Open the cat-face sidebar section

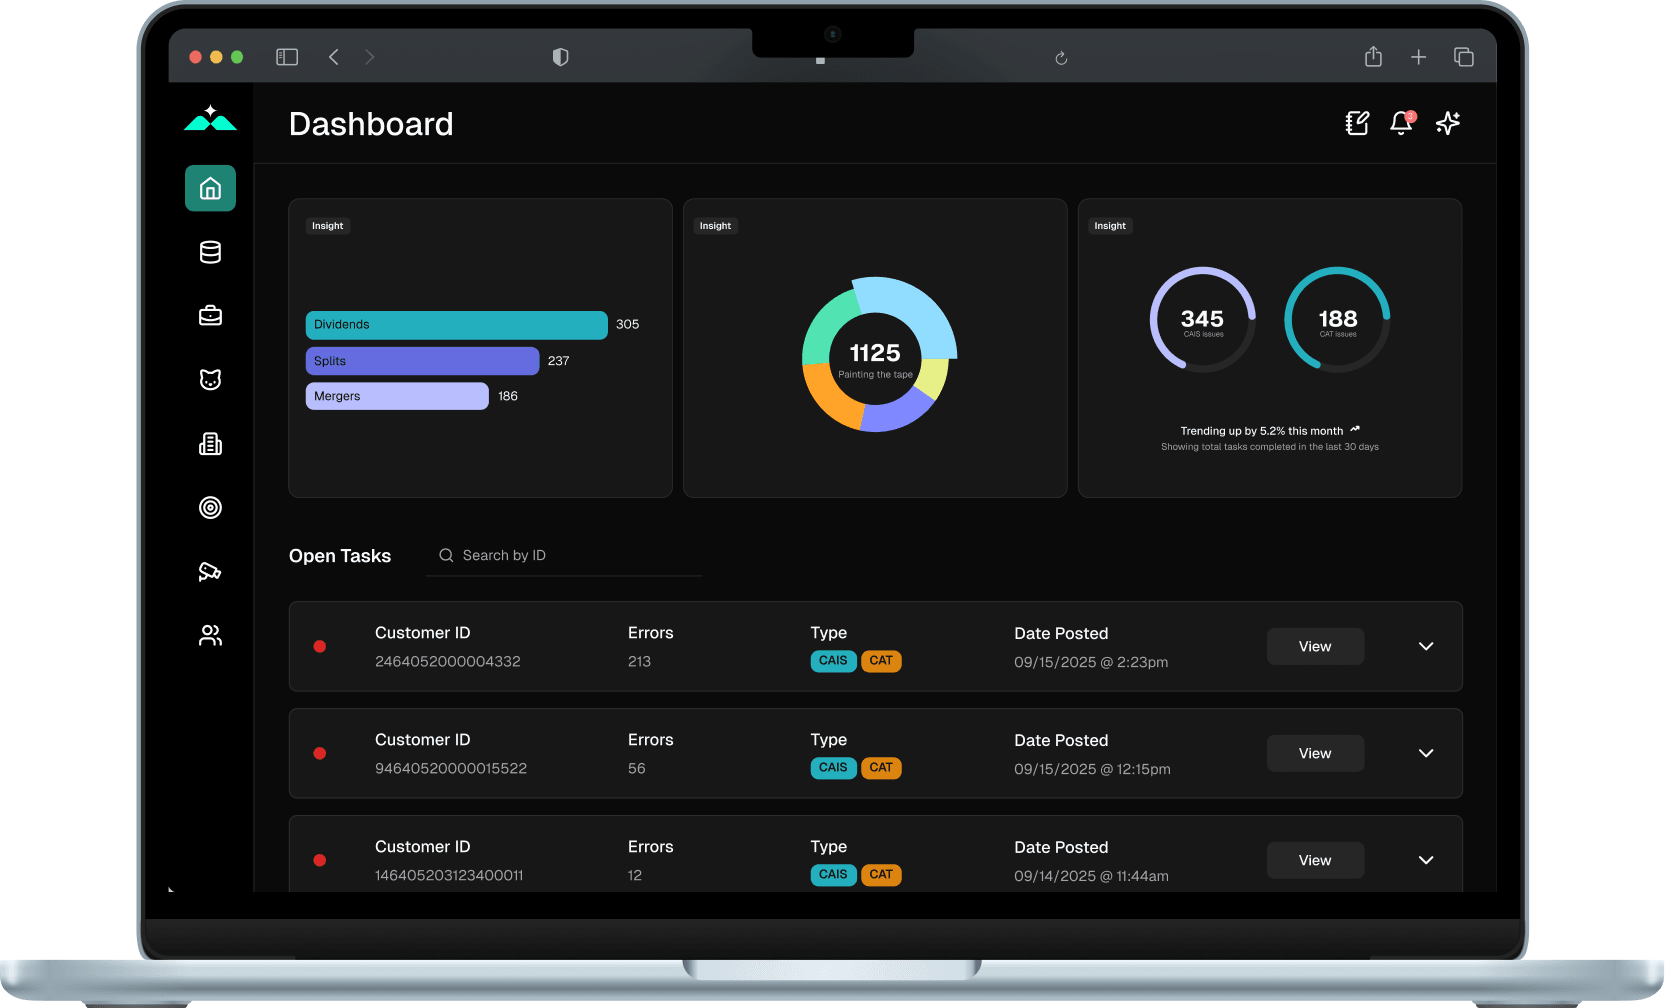210,379
